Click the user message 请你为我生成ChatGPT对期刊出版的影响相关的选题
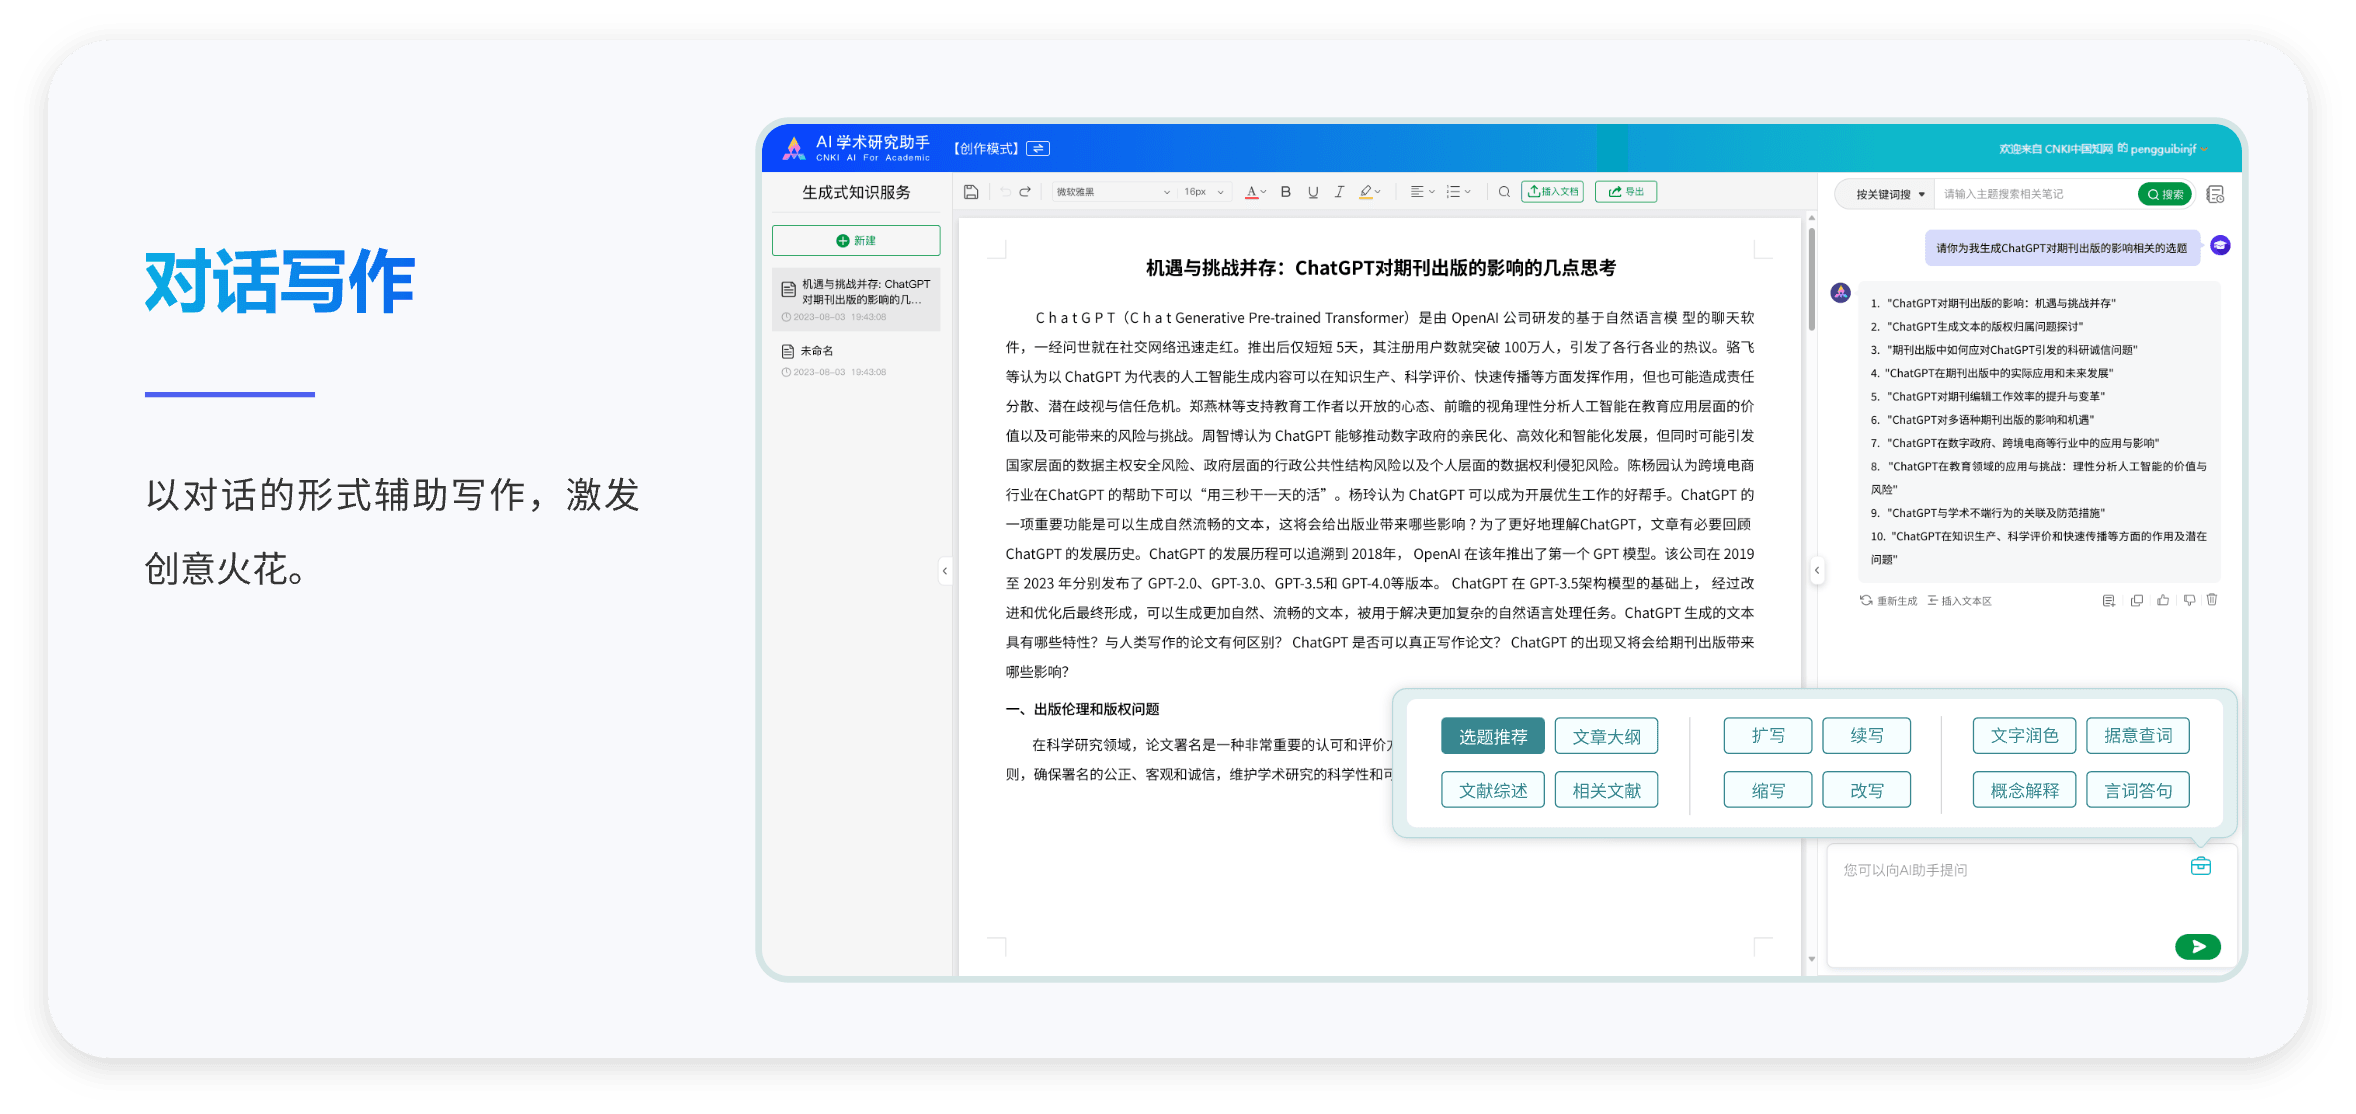2356x1114 pixels. [x=2062, y=248]
